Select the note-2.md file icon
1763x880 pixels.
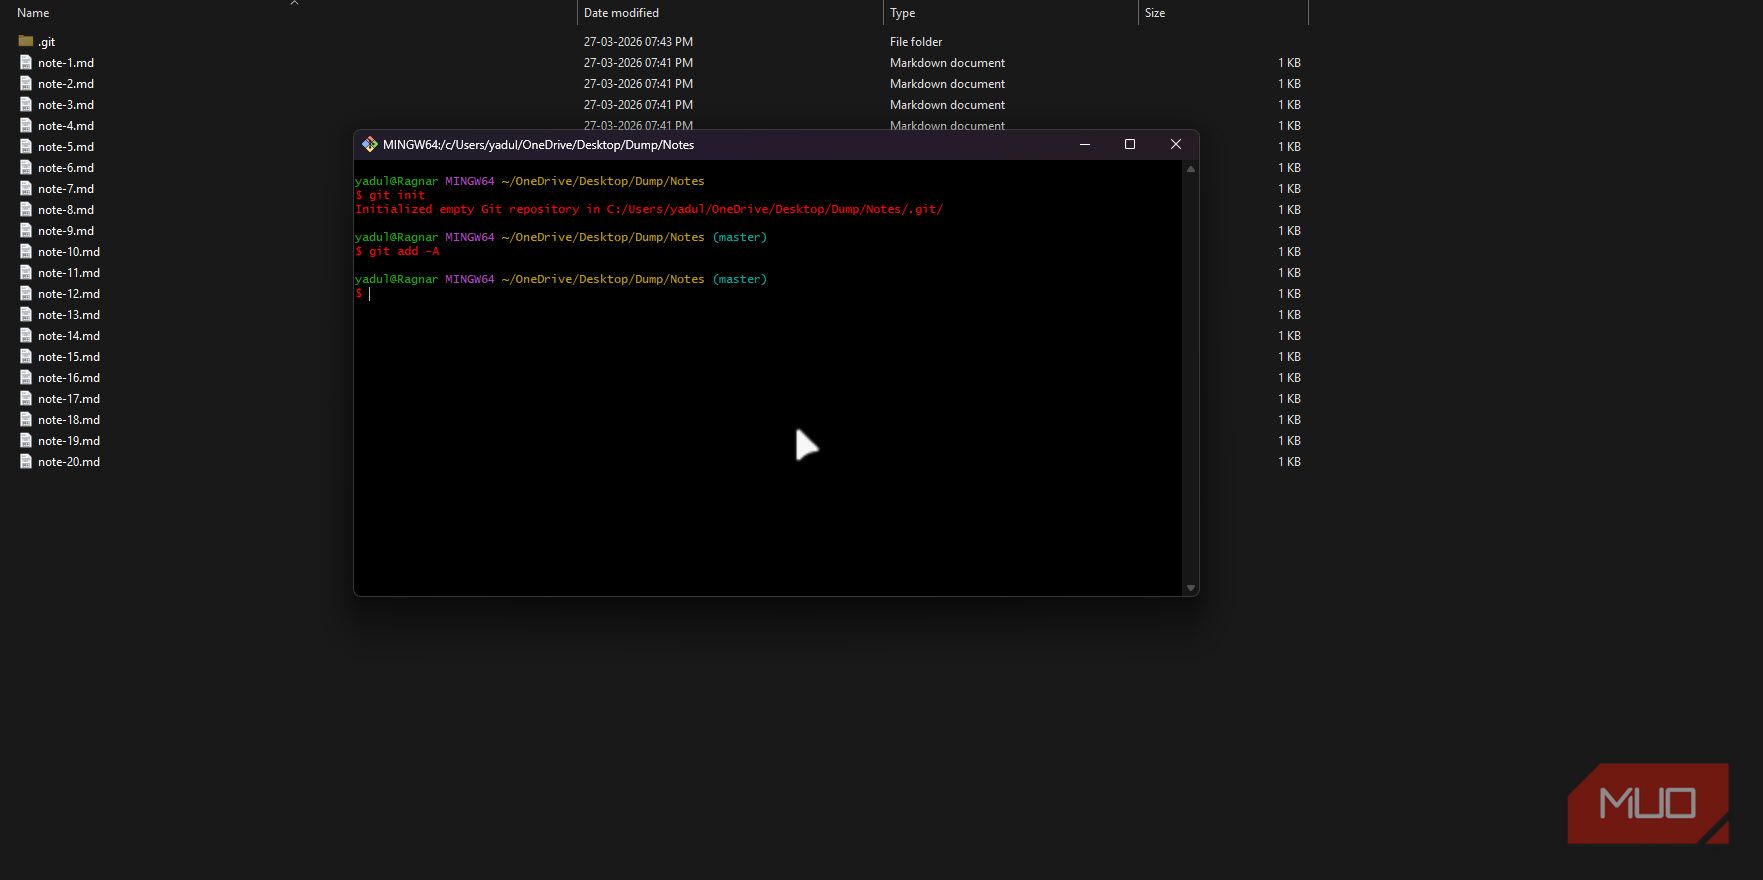(x=26, y=83)
